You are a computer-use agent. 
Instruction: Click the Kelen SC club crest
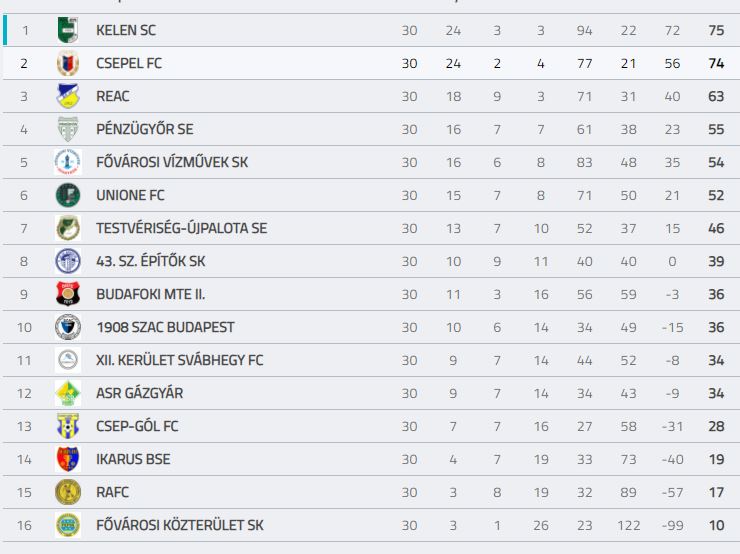point(68,30)
